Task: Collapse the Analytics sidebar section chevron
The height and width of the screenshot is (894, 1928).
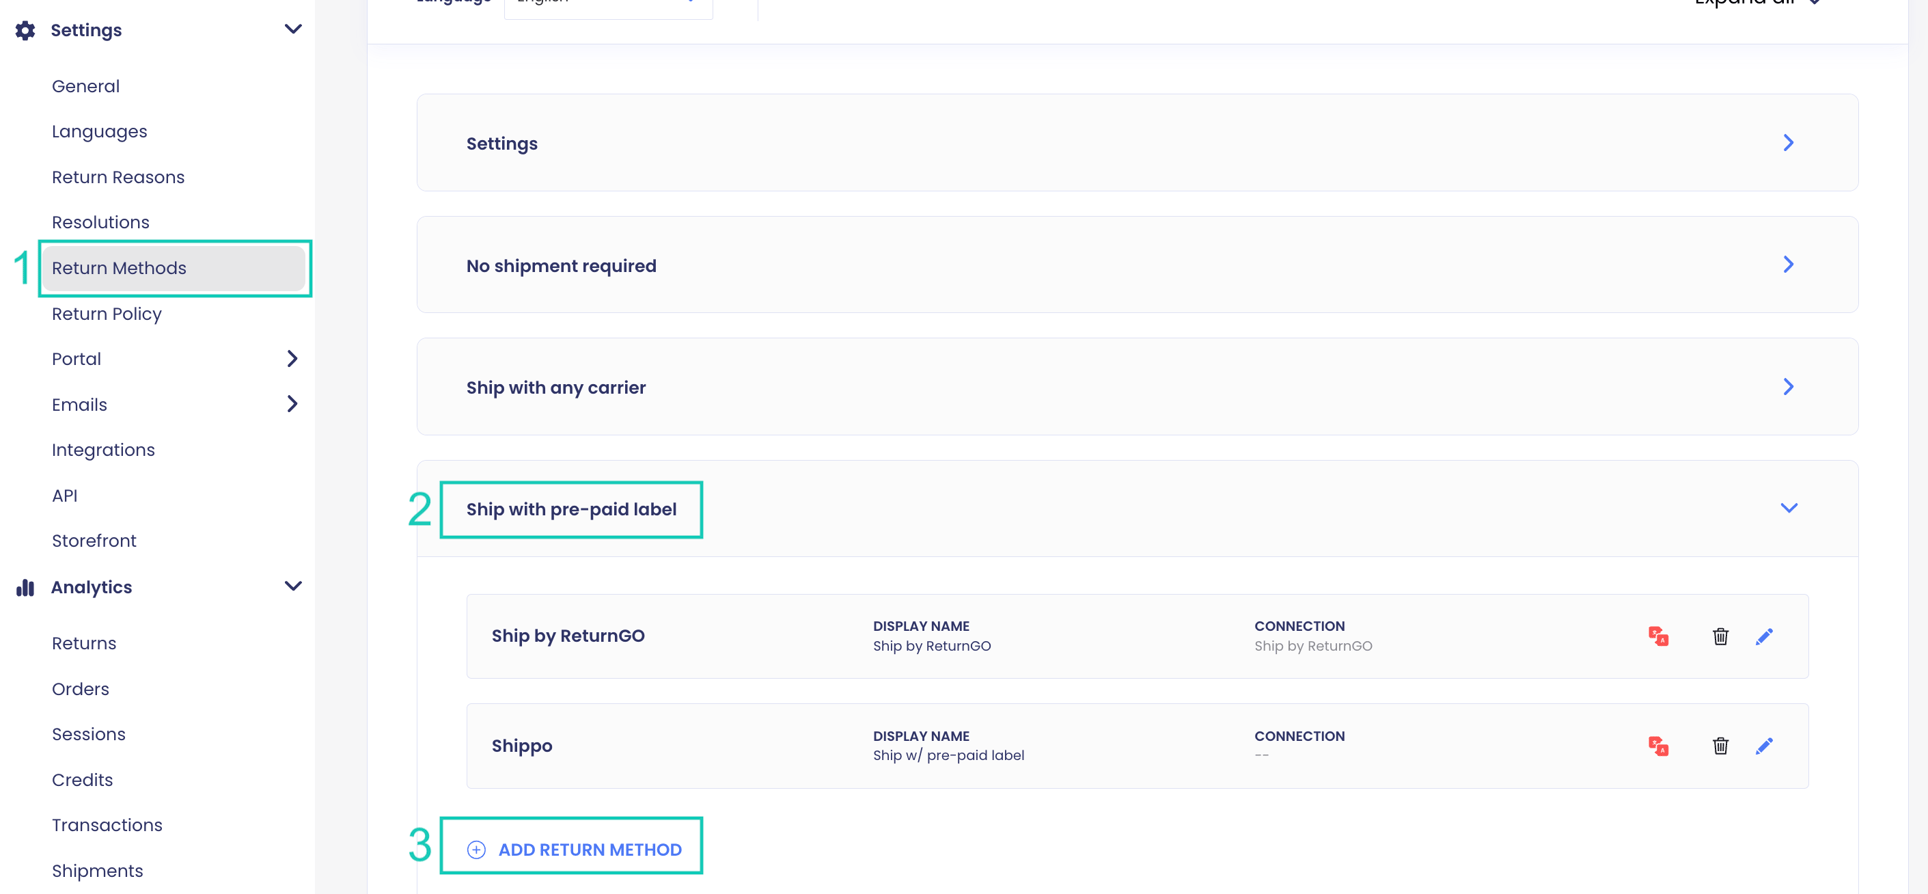Action: 292,586
